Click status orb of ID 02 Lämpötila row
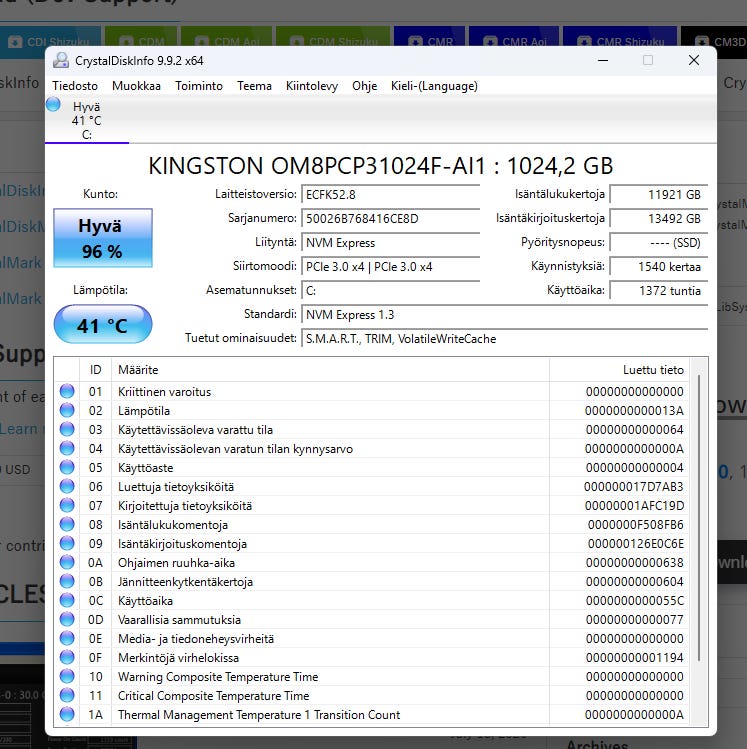 pos(67,410)
